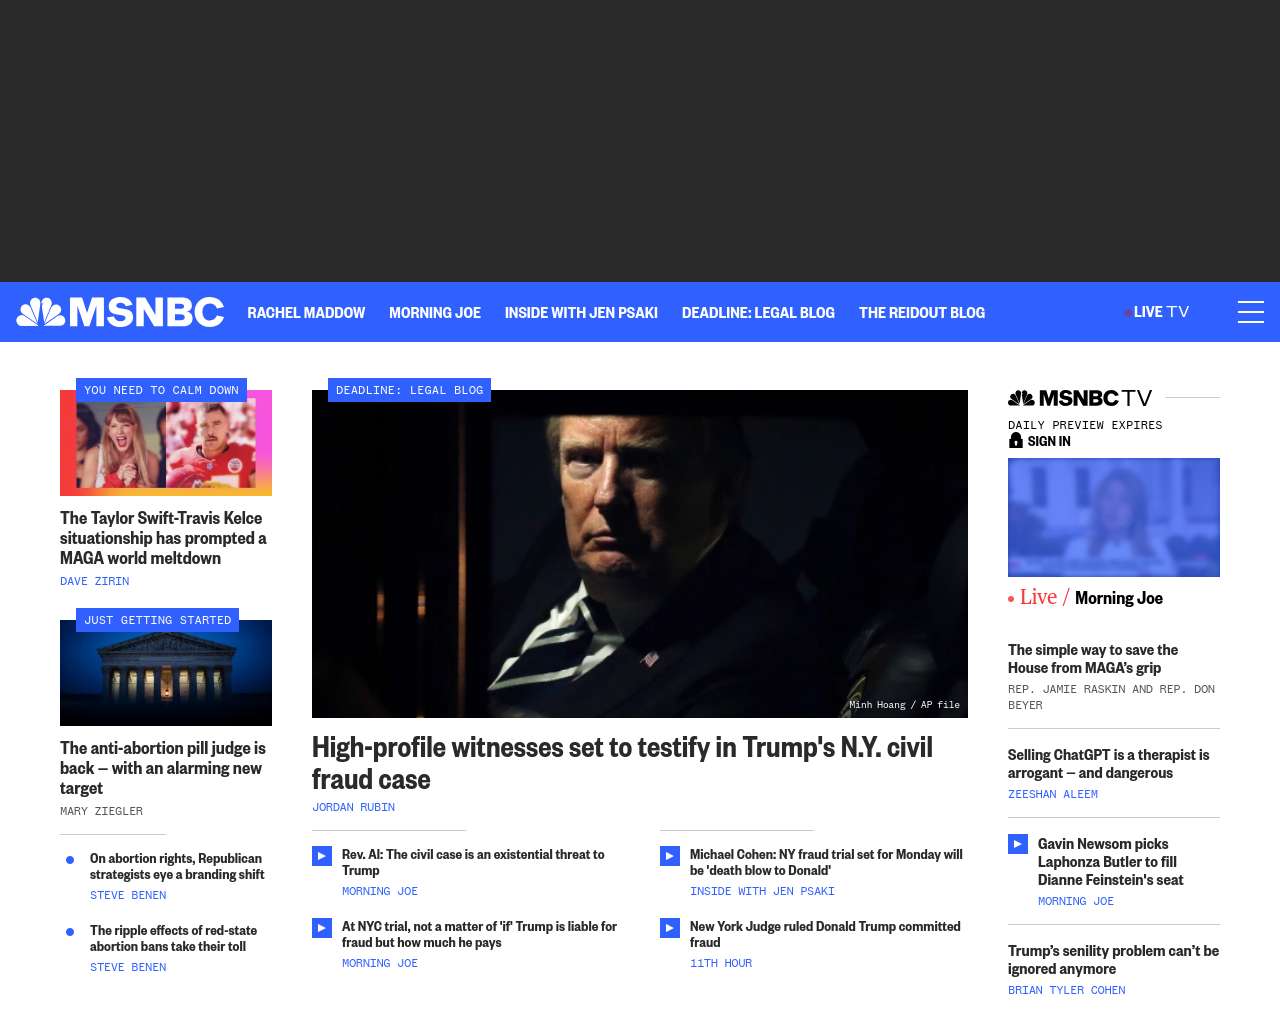Open Taylor Swift-Travis Kelce headline

coord(163,538)
